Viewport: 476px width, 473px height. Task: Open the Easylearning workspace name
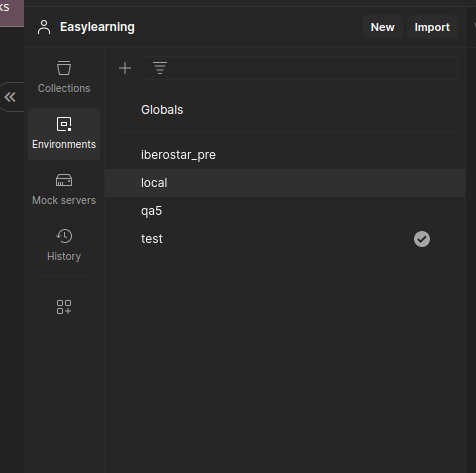(x=97, y=27)
